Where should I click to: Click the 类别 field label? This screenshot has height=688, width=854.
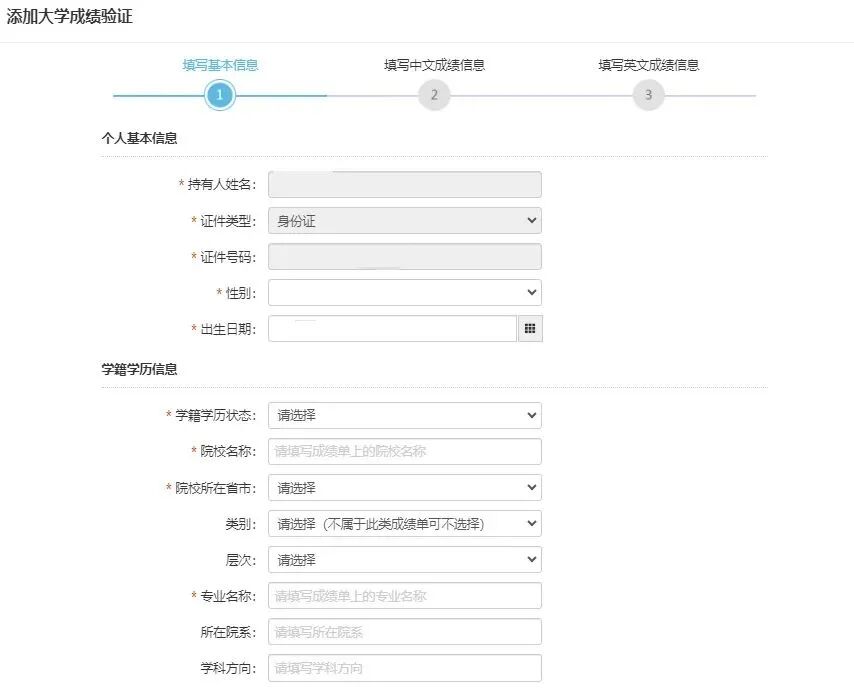tap(240, 524)
